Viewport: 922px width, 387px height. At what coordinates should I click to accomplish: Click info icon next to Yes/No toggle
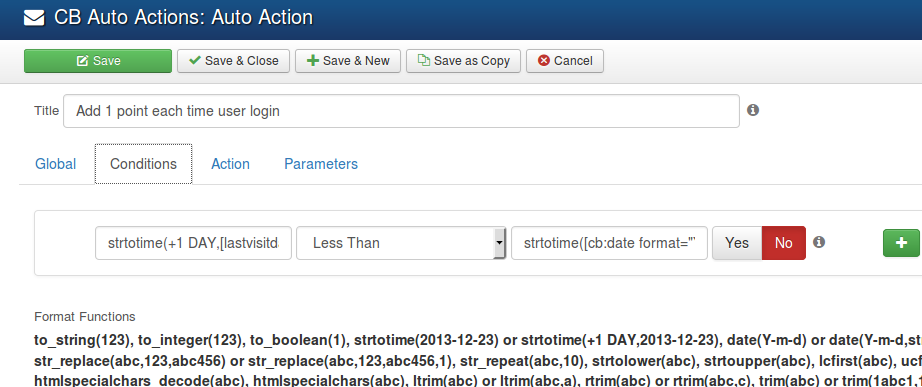819,242
